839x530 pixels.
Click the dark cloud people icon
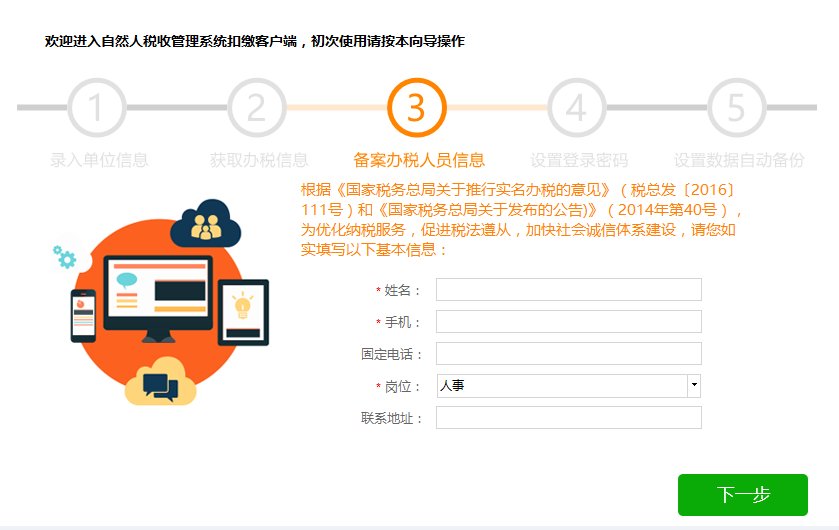tap(206, 224)
